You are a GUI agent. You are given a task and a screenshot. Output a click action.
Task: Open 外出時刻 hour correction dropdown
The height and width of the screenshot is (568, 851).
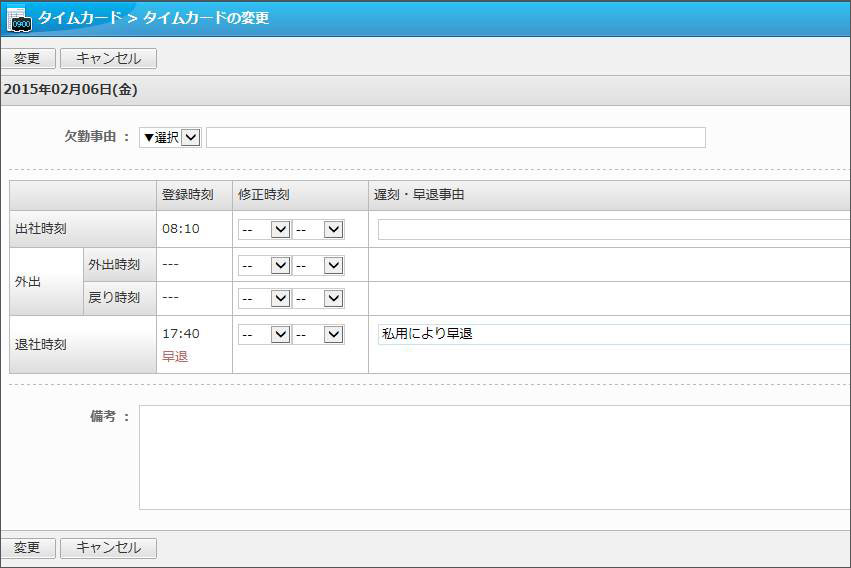pos(264,265)
